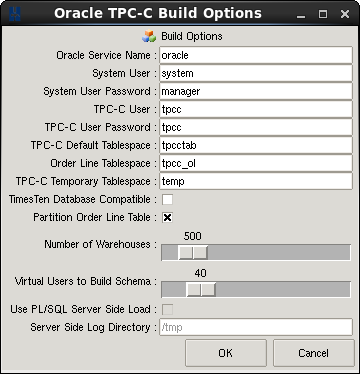The image size is (360, 374).
Task: Click the "Number of Warehouses :" label
Action: click(x=100, y=244)
